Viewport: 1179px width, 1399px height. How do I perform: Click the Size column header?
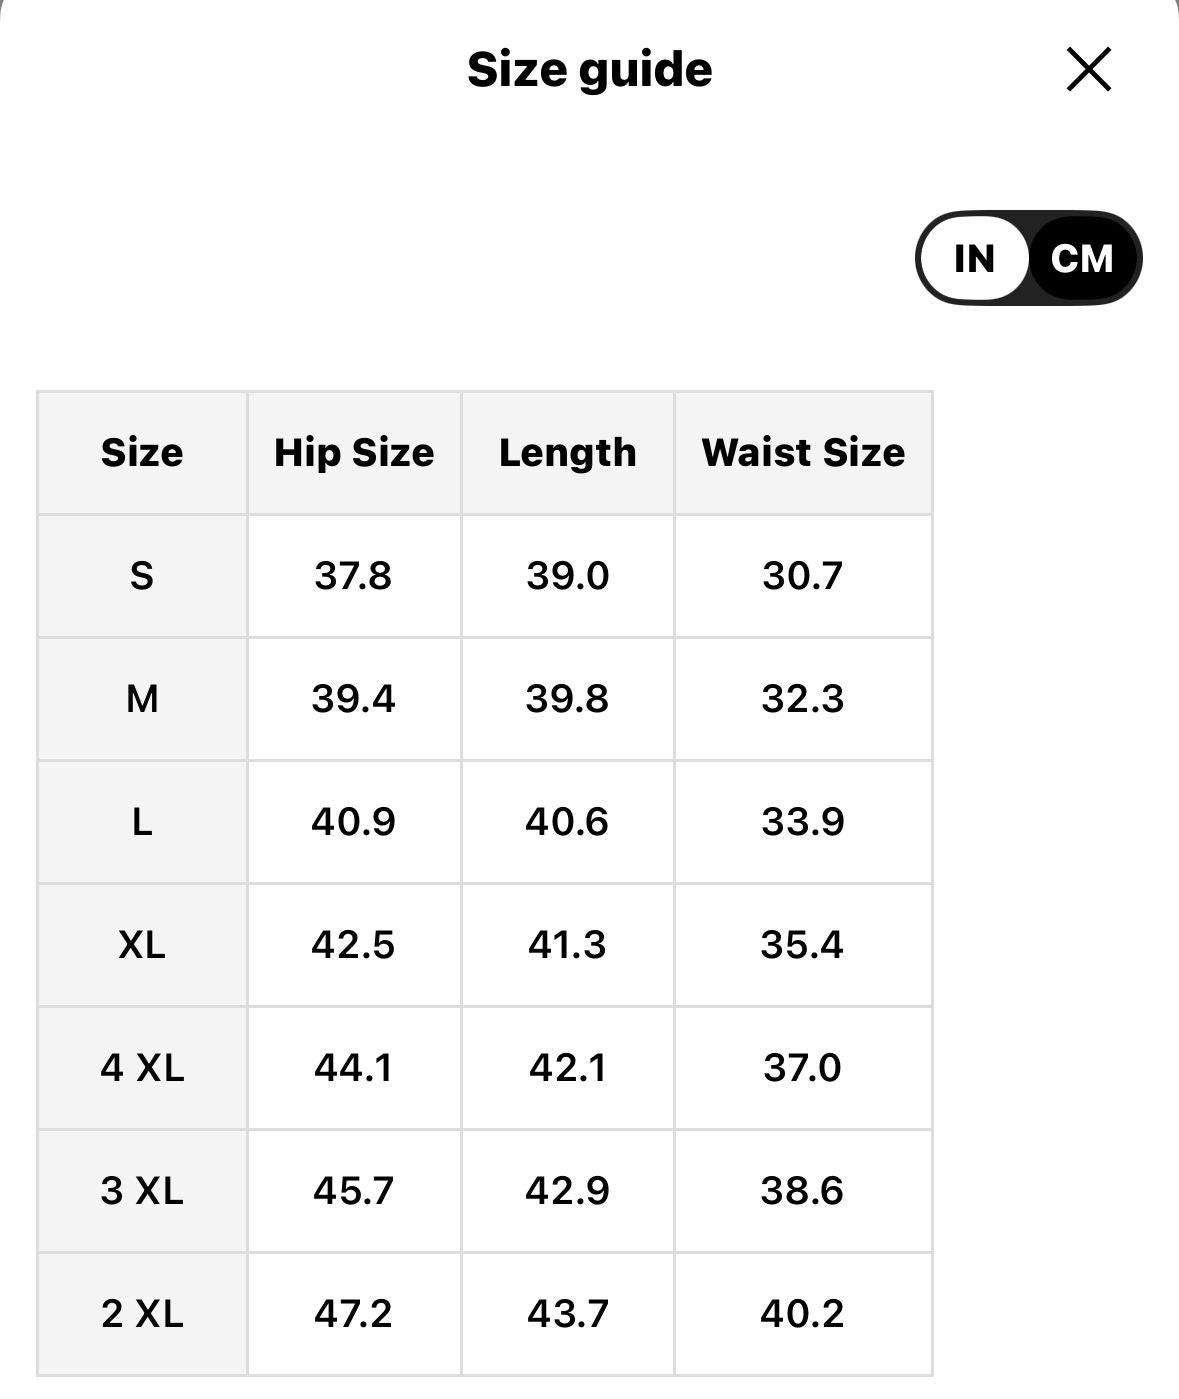click(142, 453)
